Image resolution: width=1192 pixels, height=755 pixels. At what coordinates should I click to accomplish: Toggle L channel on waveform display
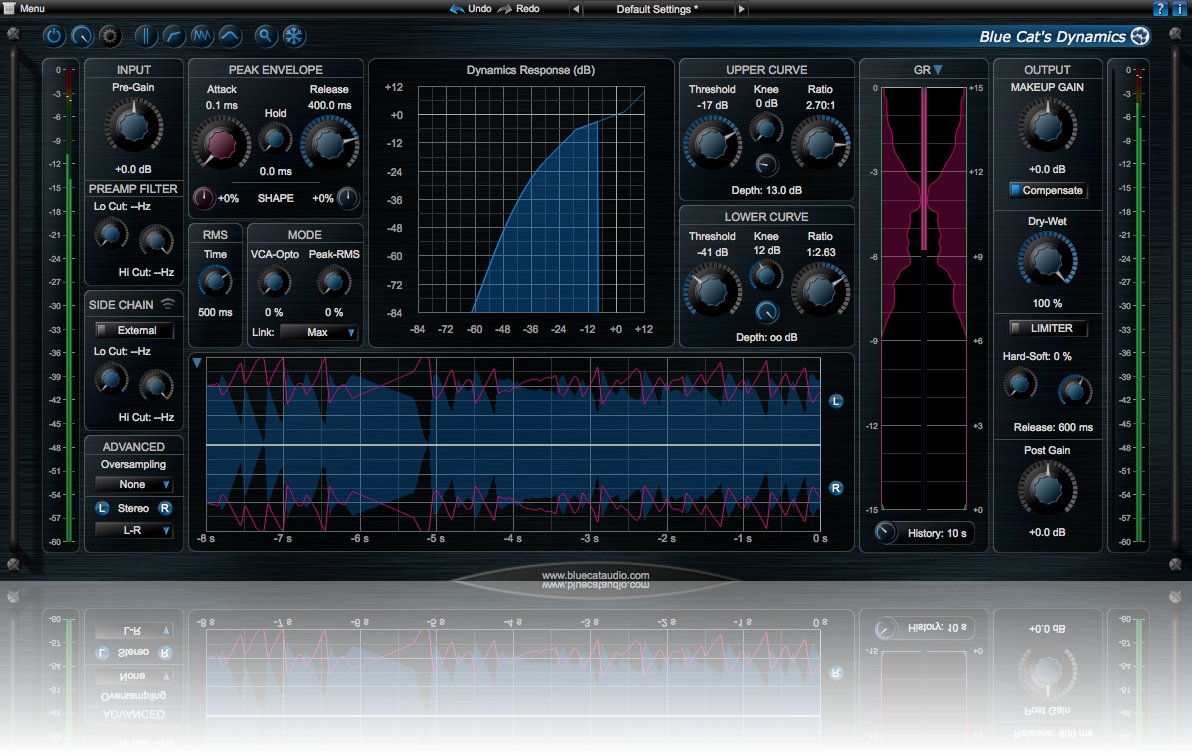(x=835, y=401)
